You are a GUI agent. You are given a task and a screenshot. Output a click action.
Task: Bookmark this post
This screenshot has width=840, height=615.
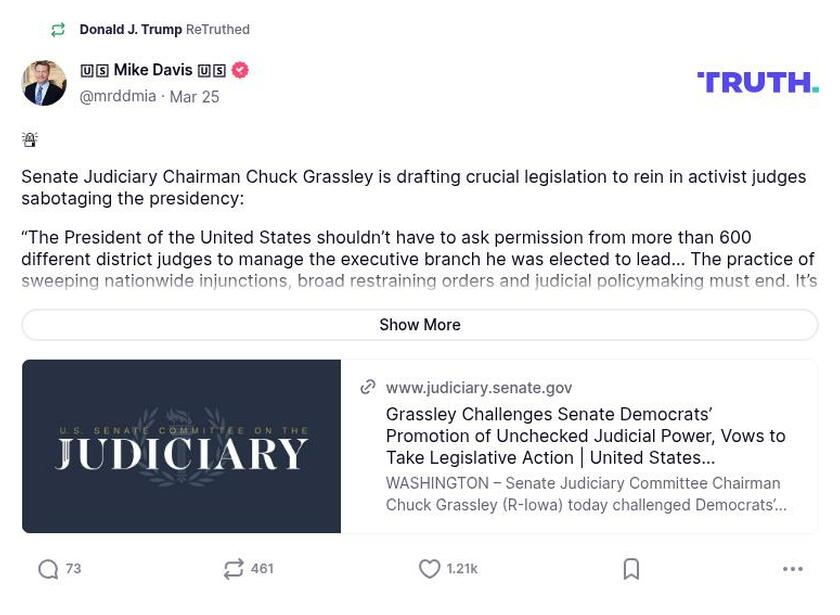point(631,569)
